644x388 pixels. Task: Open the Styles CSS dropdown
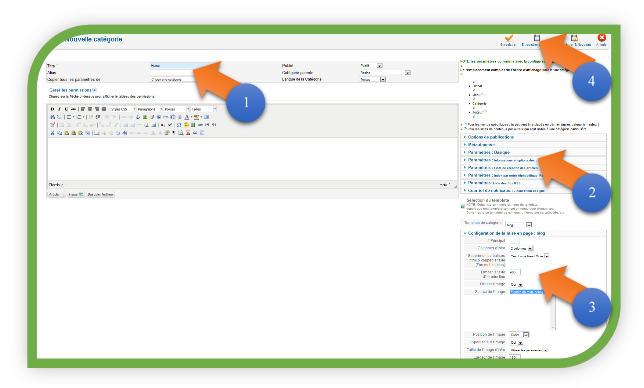[x=122, y=109]
